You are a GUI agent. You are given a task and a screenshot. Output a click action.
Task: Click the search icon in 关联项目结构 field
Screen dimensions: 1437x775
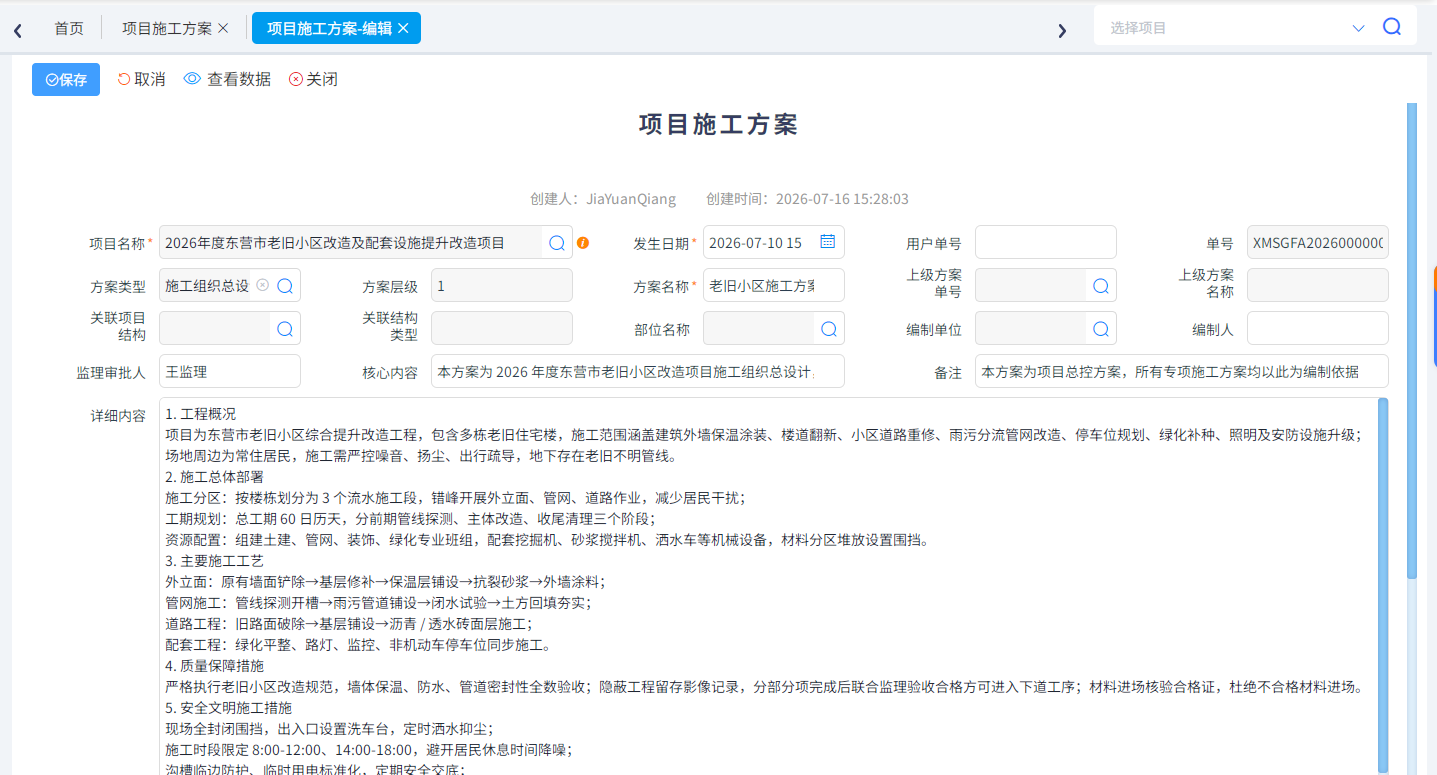(284, 329)
